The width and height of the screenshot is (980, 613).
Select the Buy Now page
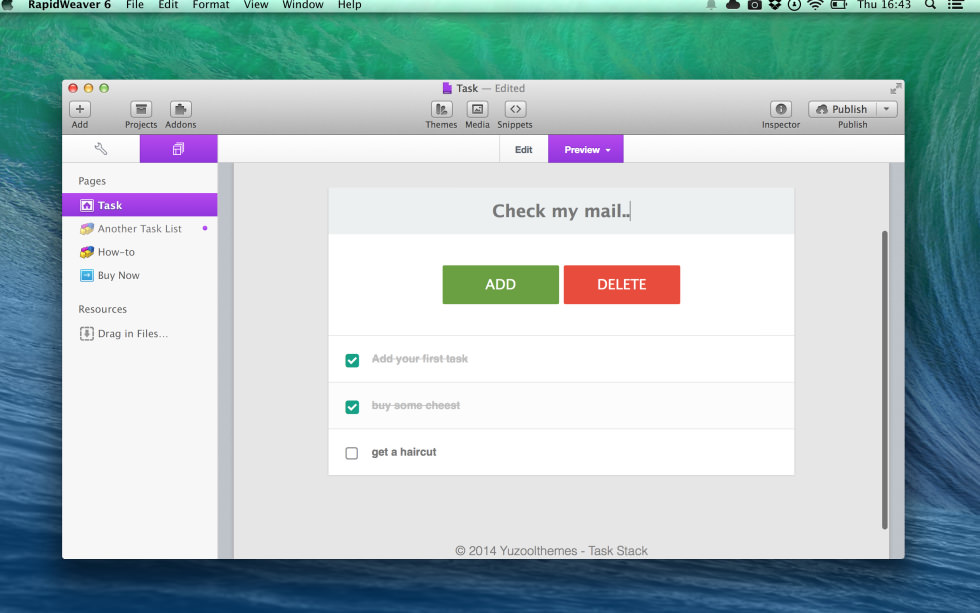(x=140, y=275)
